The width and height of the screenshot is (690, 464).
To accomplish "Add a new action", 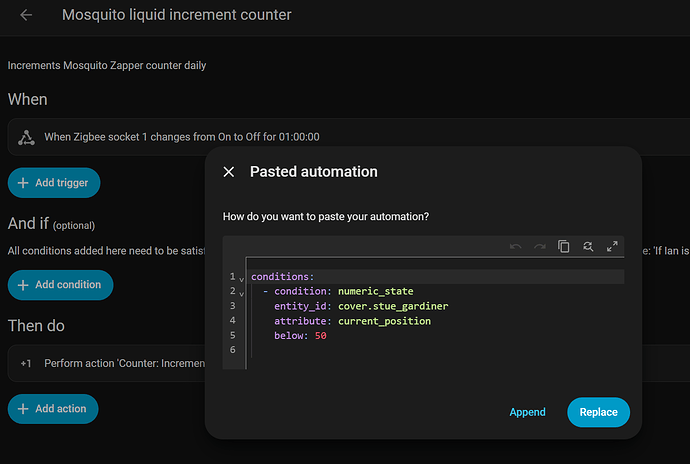I will click(53, 409).
